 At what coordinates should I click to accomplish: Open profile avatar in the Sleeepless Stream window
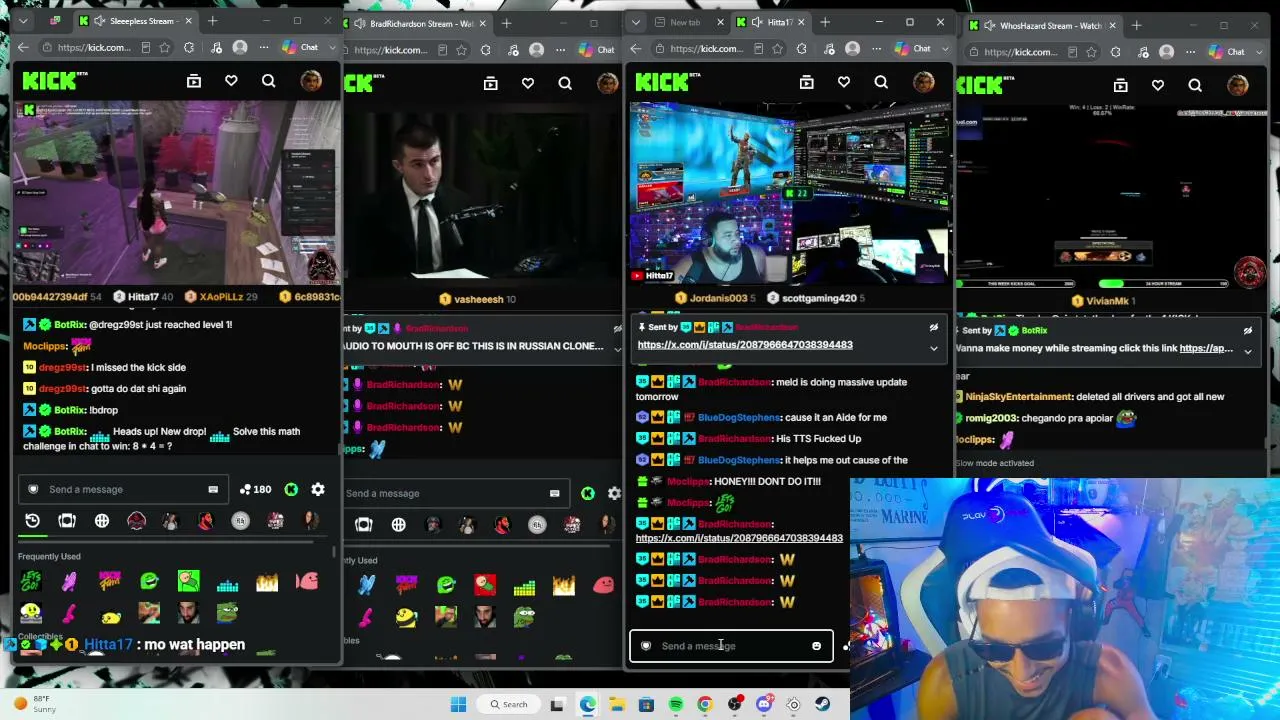click(x=311, y=81)
